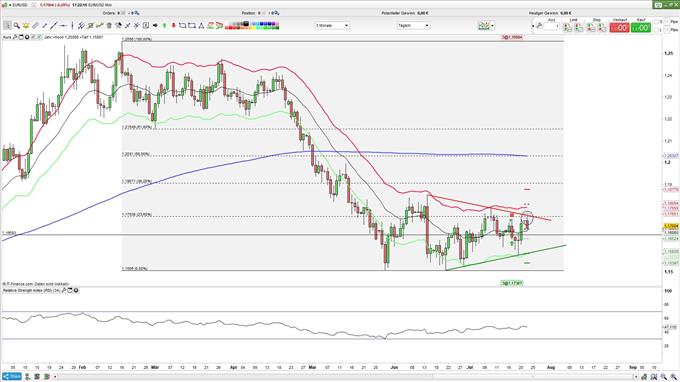Image resolution: width=680 pixels, height=382 pixels.
Task: Click the square window icon in Kurs header
Action: point(21,37)
